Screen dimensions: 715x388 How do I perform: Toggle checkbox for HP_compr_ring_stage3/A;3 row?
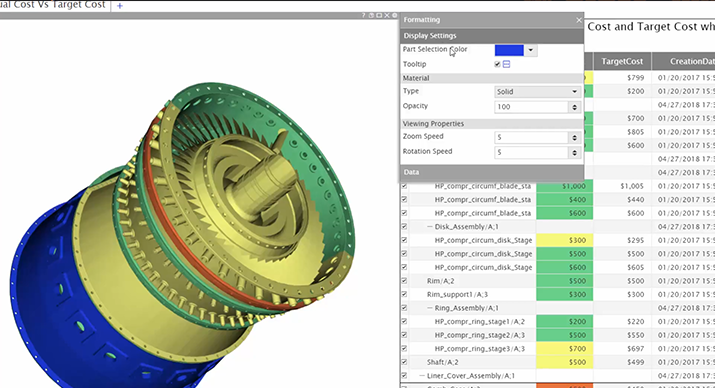click(x=404, y=348)
